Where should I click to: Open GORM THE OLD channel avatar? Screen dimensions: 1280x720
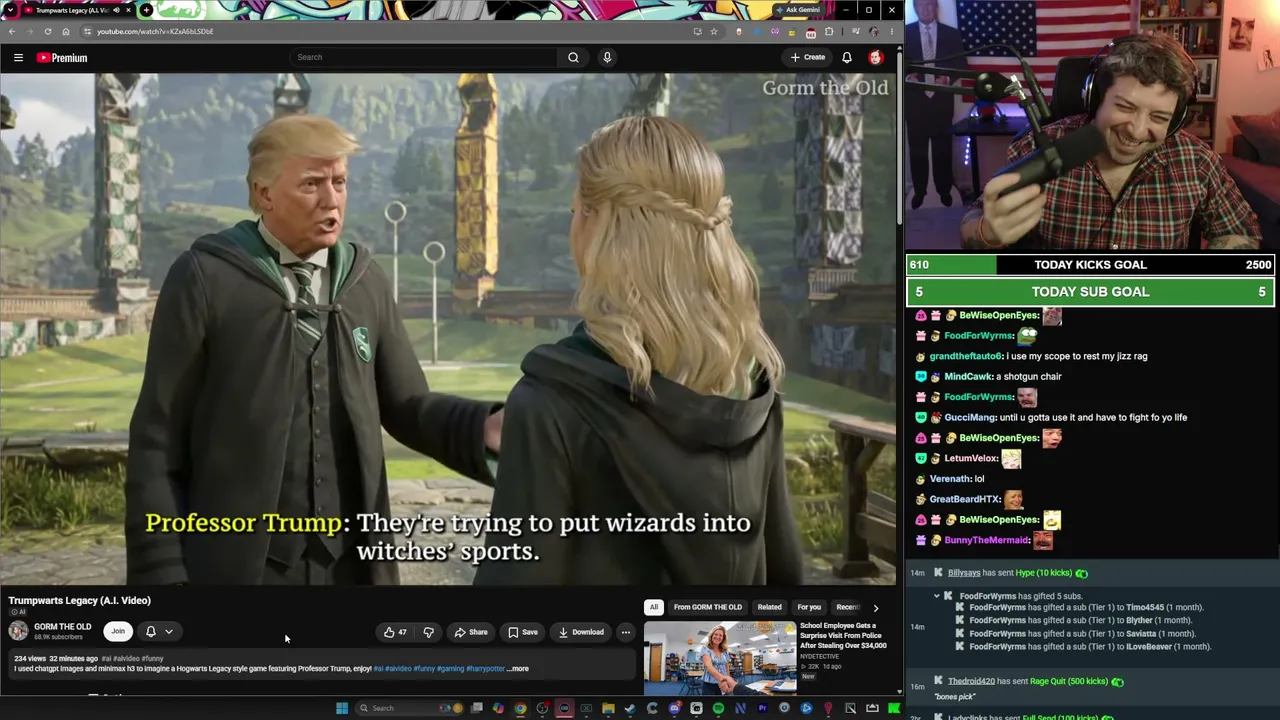(x=18, y=631)
